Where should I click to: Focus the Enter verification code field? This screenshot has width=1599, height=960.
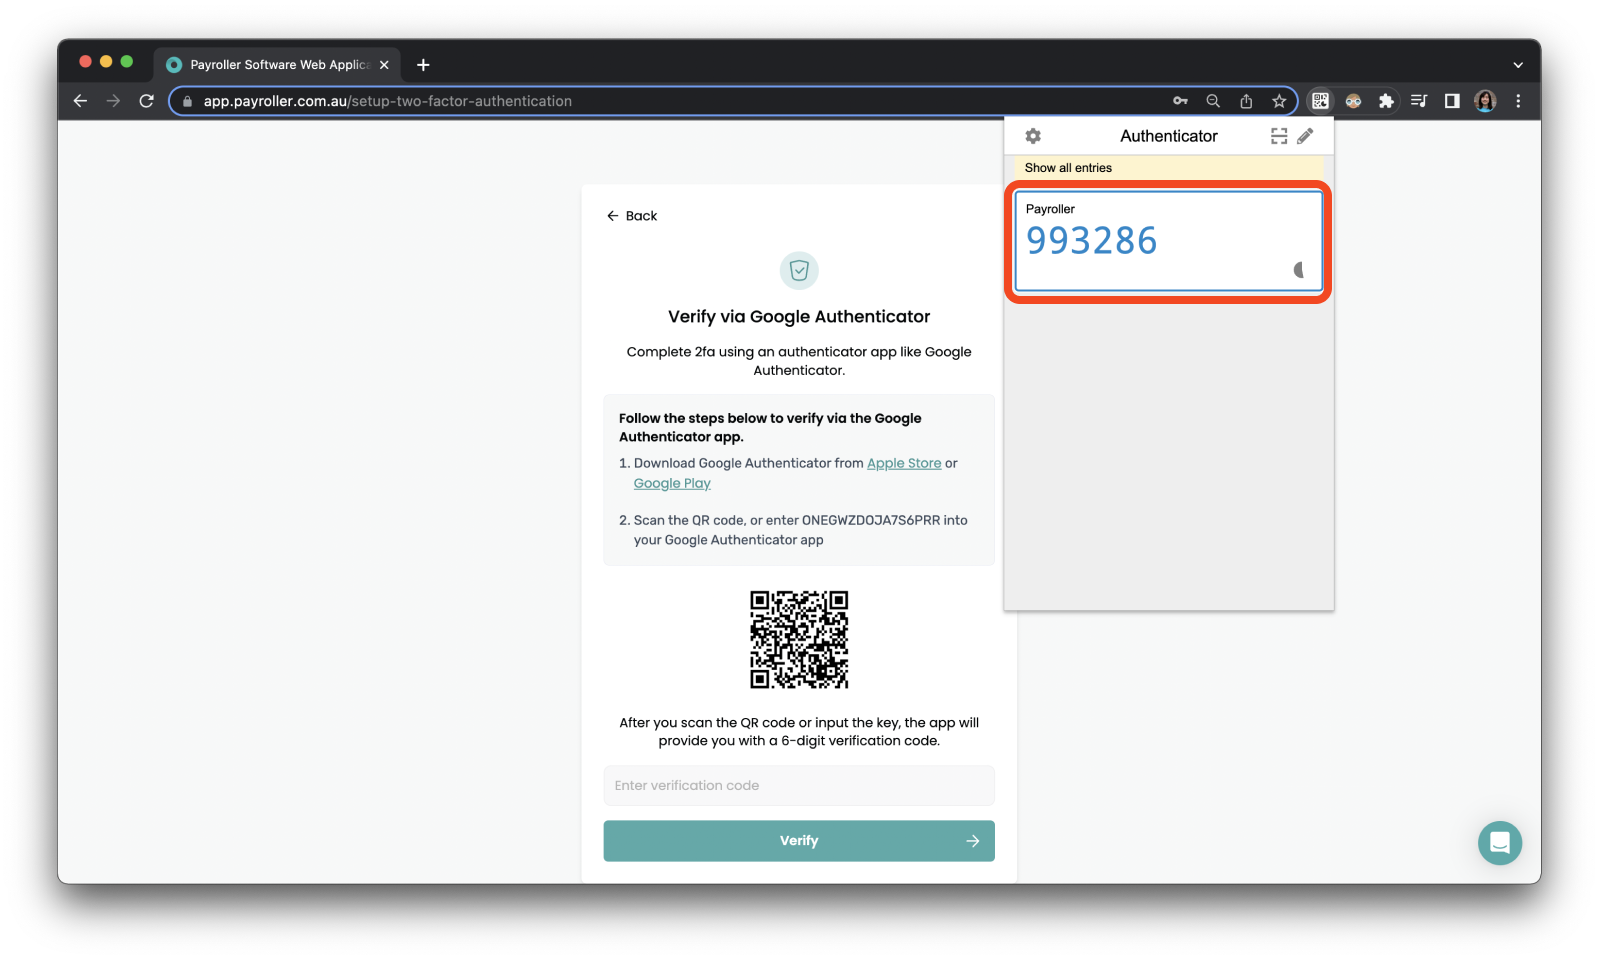(x=799, y=786)
